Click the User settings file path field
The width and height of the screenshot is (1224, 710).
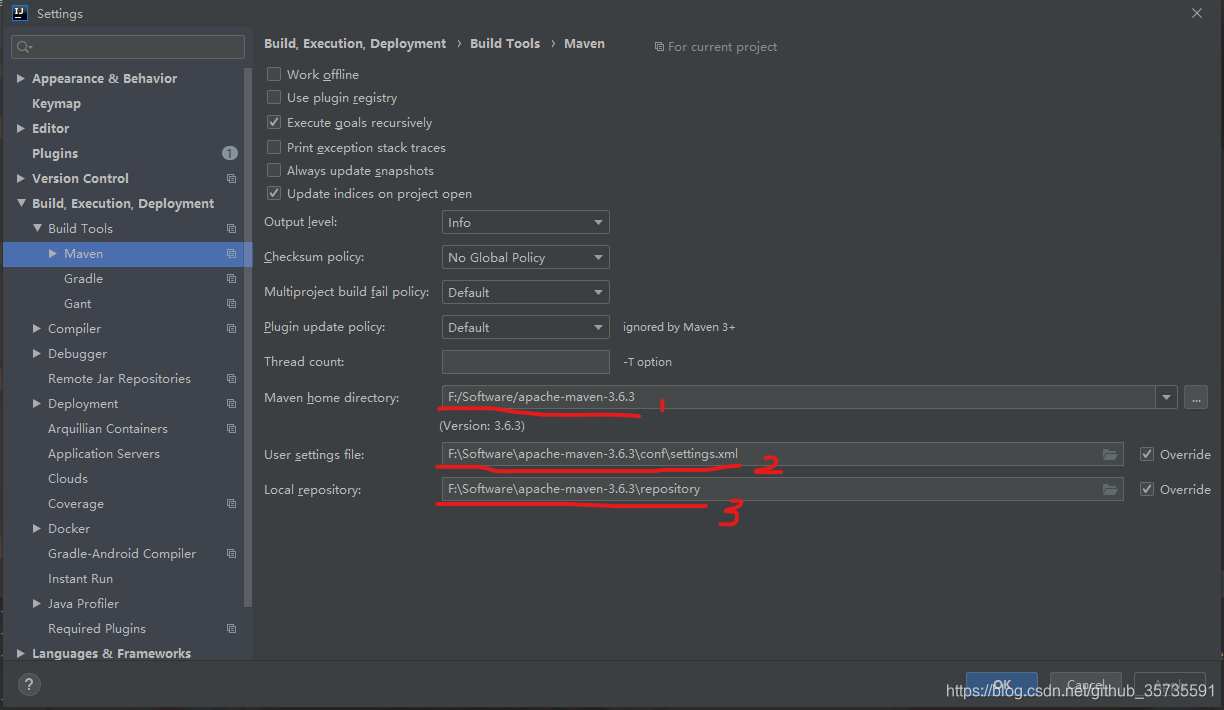pyautogui.click(x=783, y=454)
